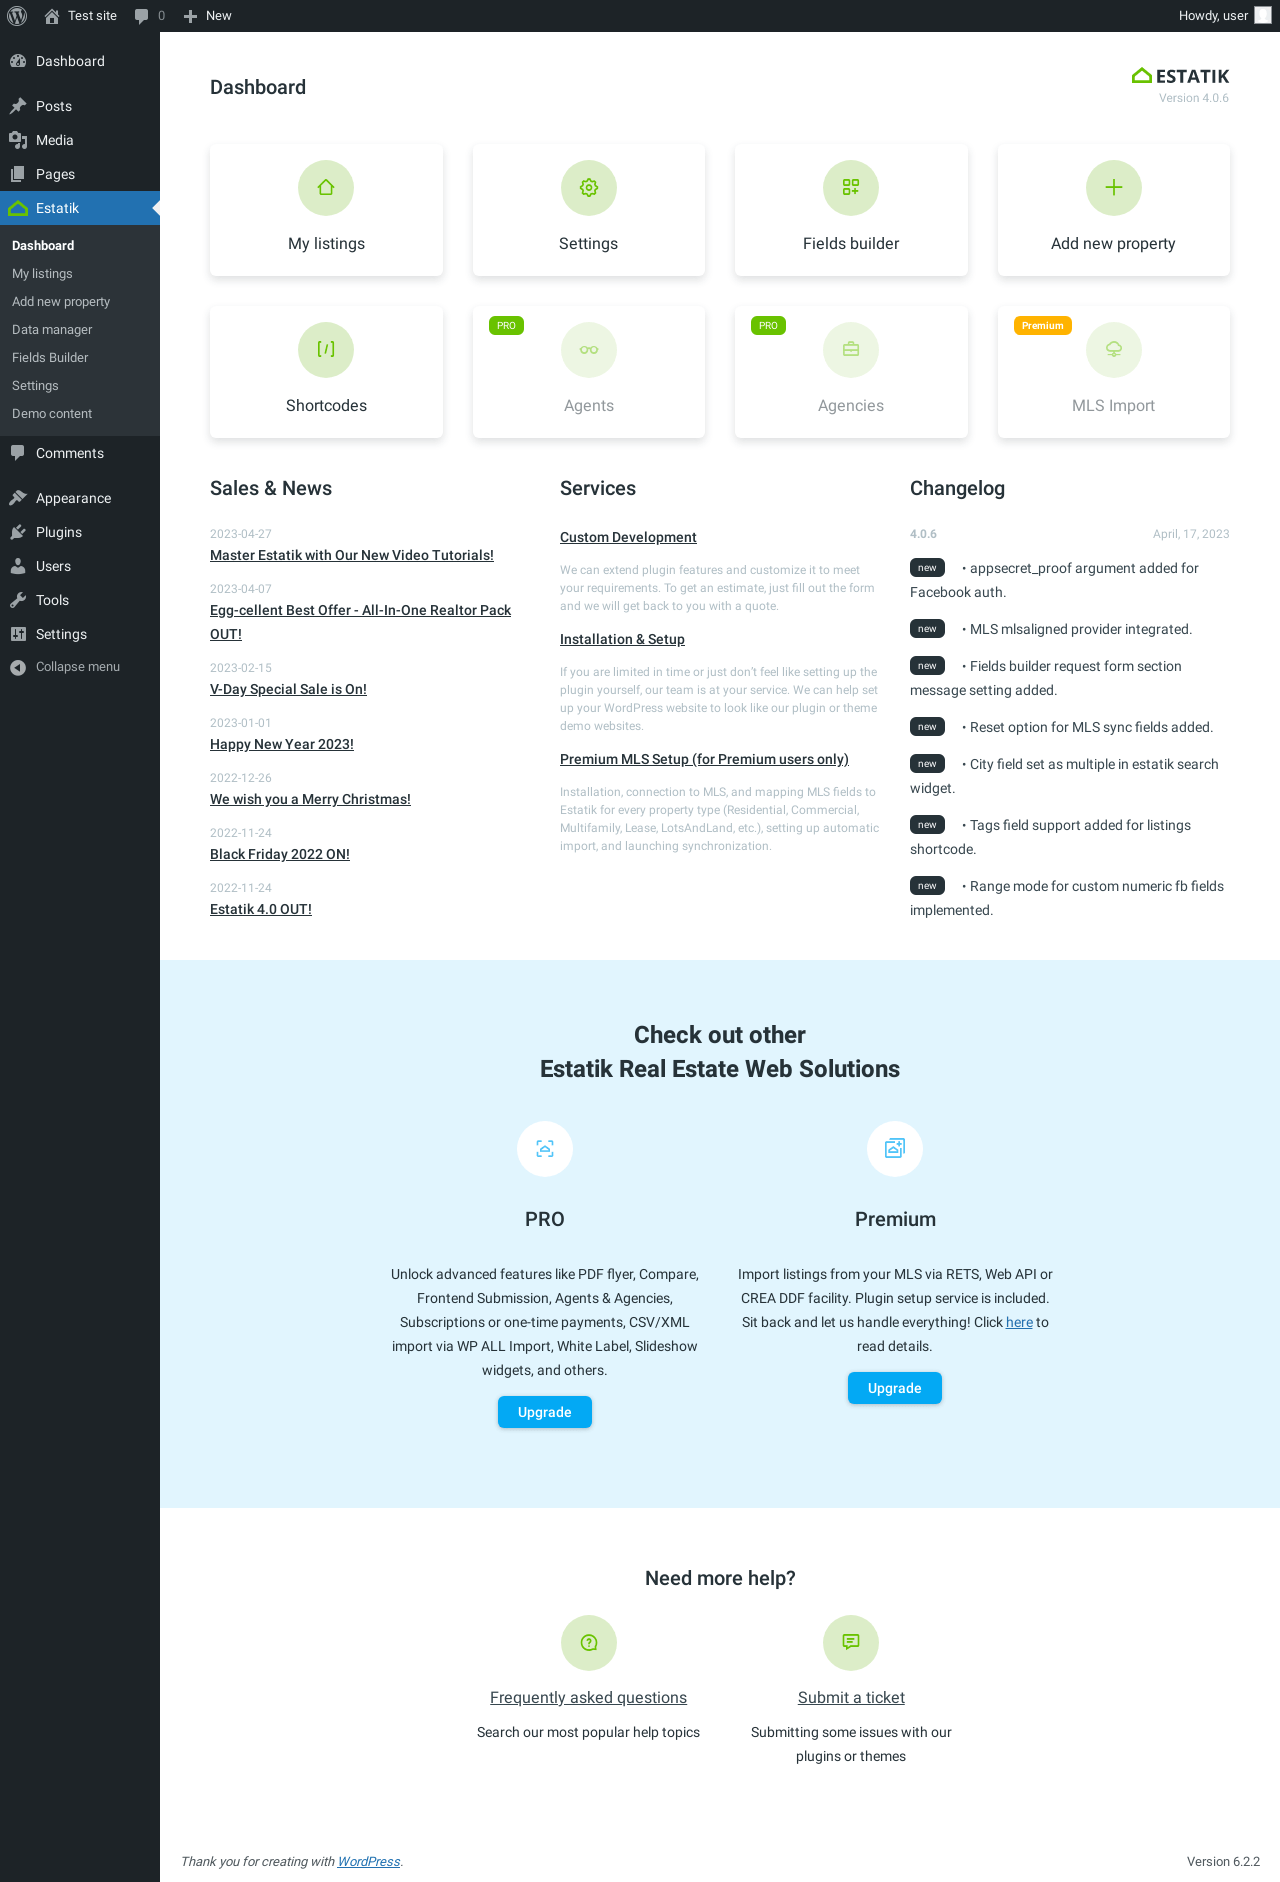The image size is (1280, 1882).
Task: Click the Users icon in sidebar
Action: (x=18, y=566)
